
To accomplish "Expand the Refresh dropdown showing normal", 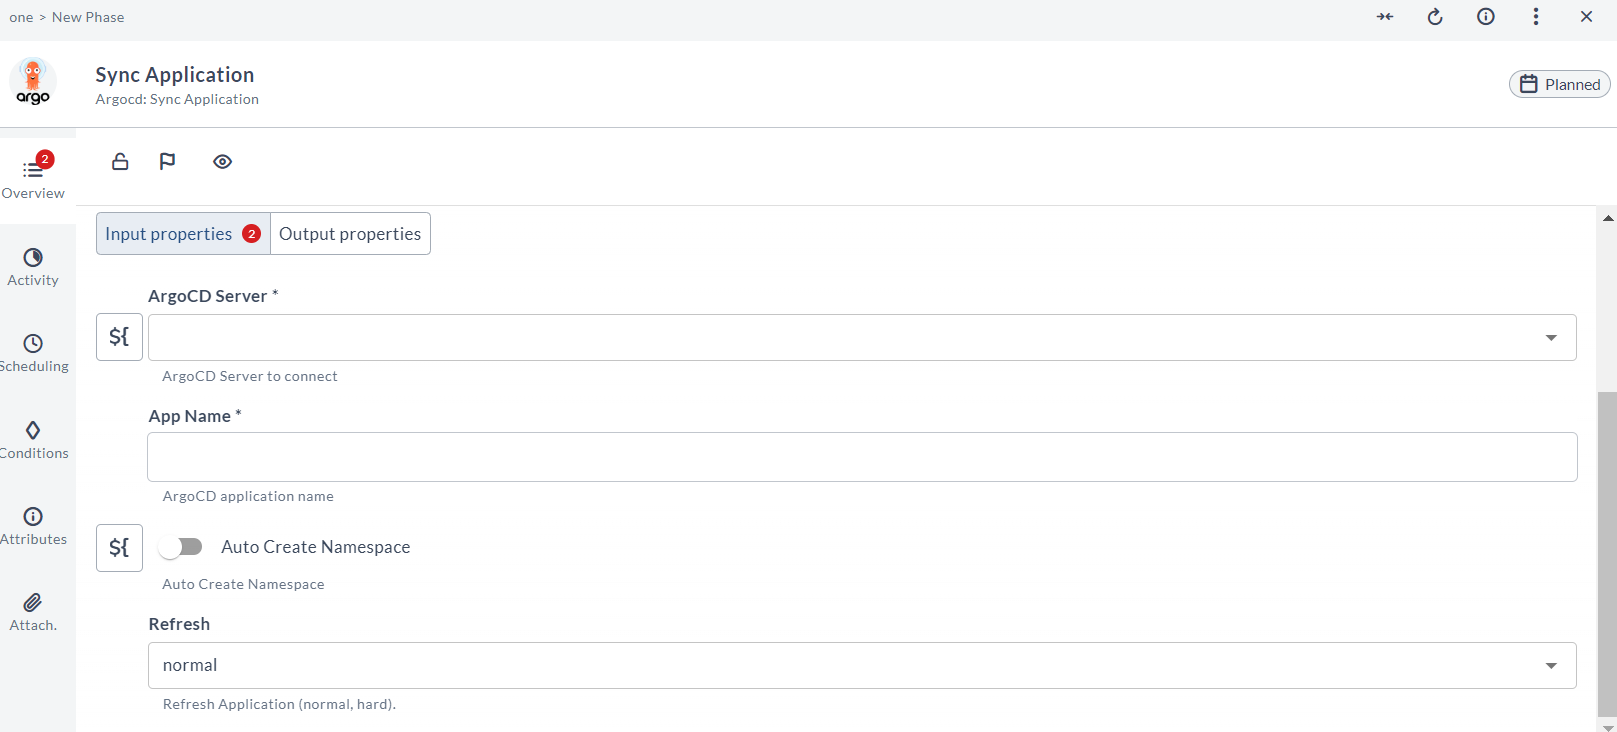I will tap(1551, 666).
